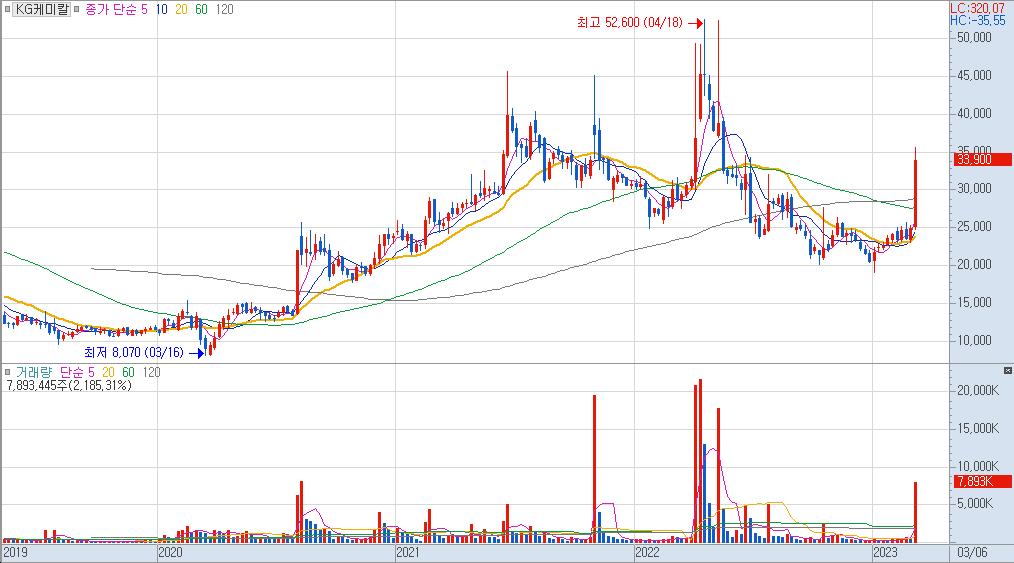Viewport: 1014px width, 563px height.
Task: Click the 15,000 price axis label
Action: 973,303
